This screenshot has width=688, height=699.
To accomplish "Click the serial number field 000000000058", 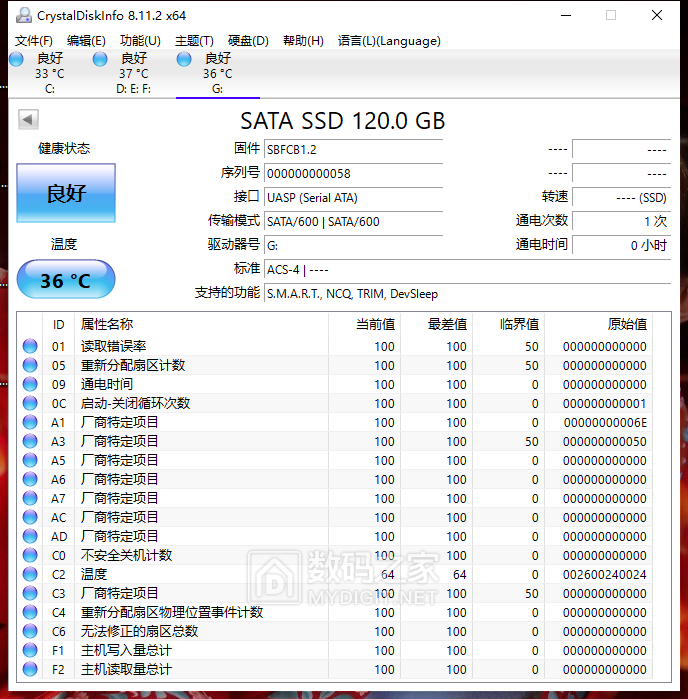I will 354,173.
